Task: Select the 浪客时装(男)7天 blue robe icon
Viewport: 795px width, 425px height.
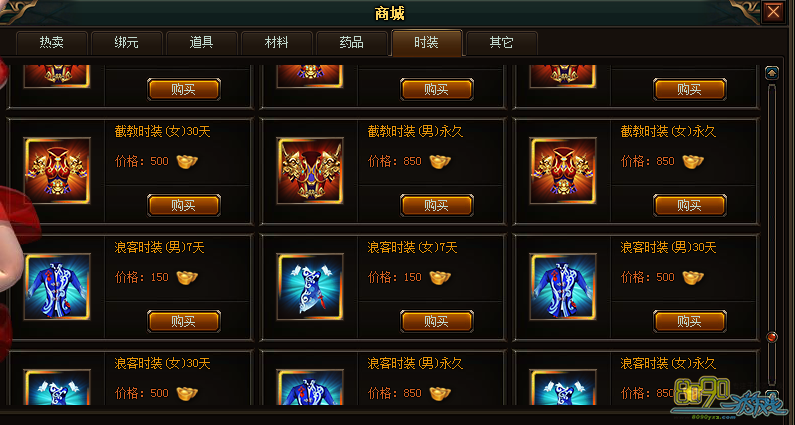Action: click(57, 287)
